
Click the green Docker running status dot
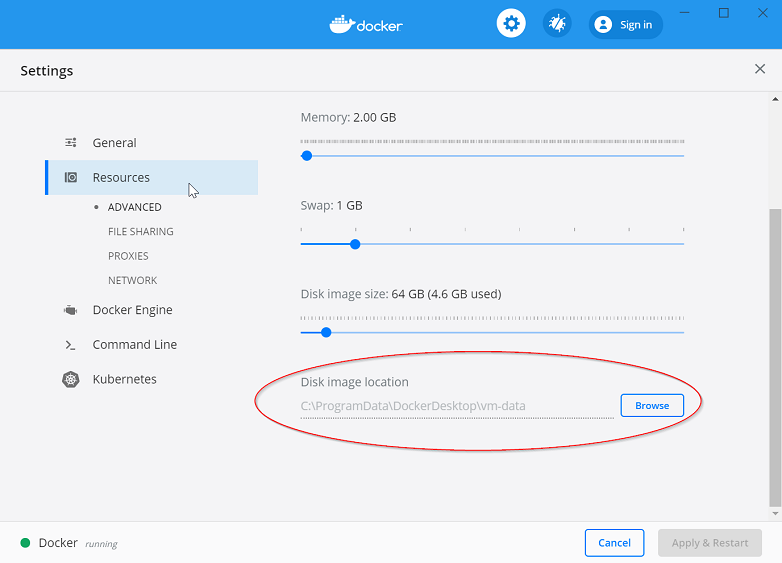point(25,543)
